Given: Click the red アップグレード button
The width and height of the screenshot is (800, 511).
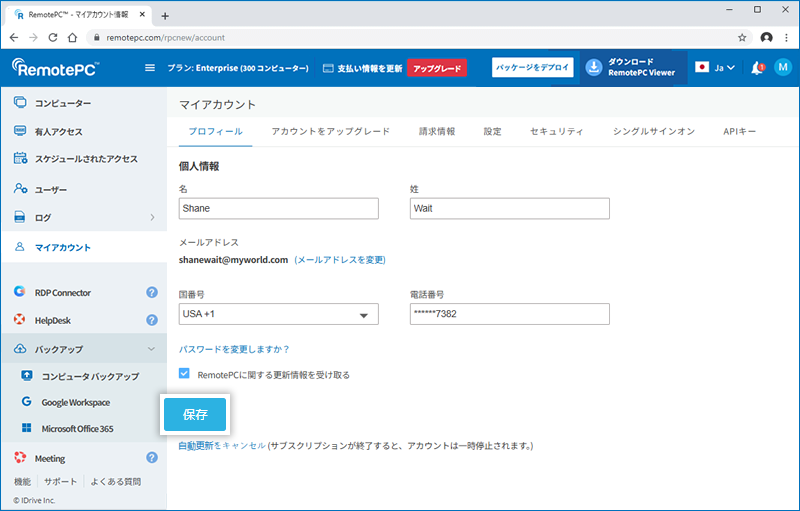Looking at the screenshot, I should point(437,68).
